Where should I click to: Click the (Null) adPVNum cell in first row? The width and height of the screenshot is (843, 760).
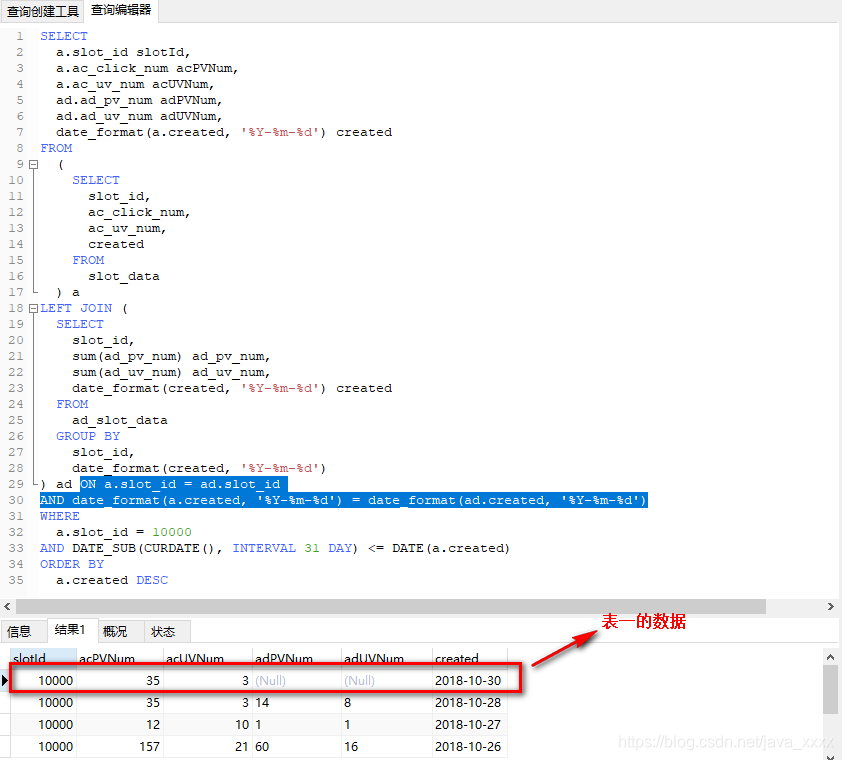click(x=297, y=681)
